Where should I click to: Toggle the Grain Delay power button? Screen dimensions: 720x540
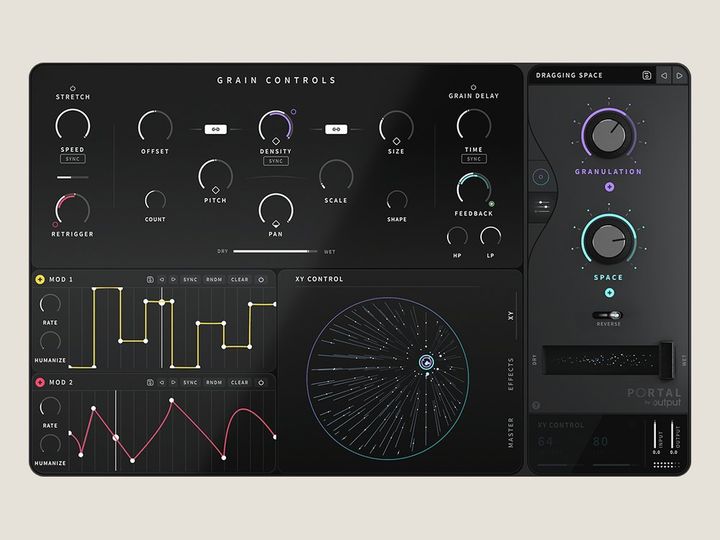[x=473, y=87]
